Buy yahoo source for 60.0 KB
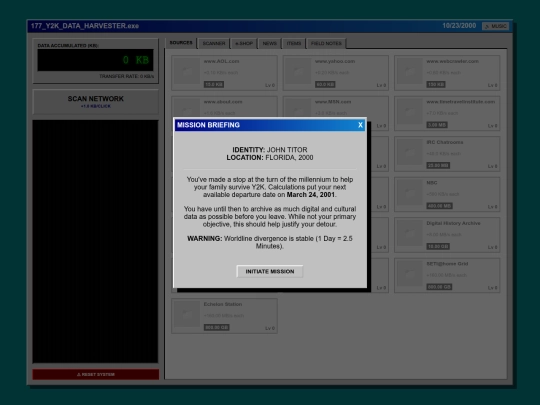Screen dimensions: 540x405 (325, 84)
